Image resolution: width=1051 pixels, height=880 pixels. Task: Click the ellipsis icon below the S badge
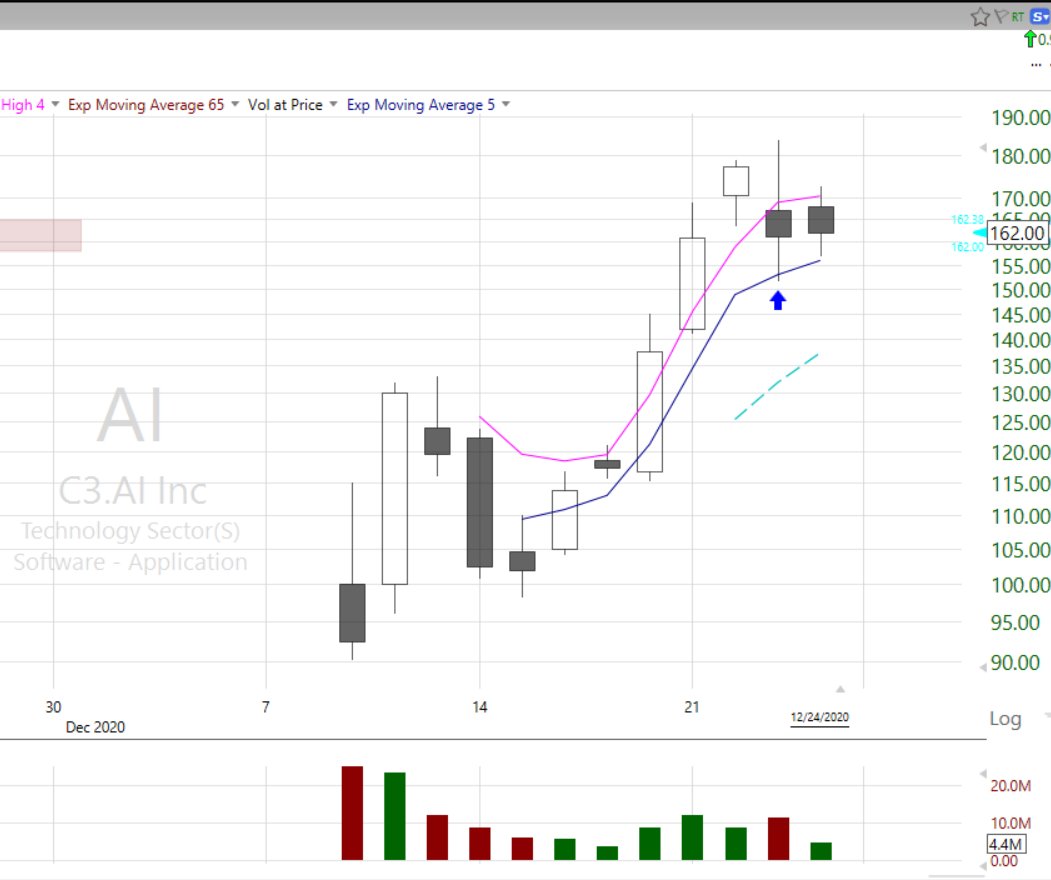pyautogui.click(x=1036, y=64)
